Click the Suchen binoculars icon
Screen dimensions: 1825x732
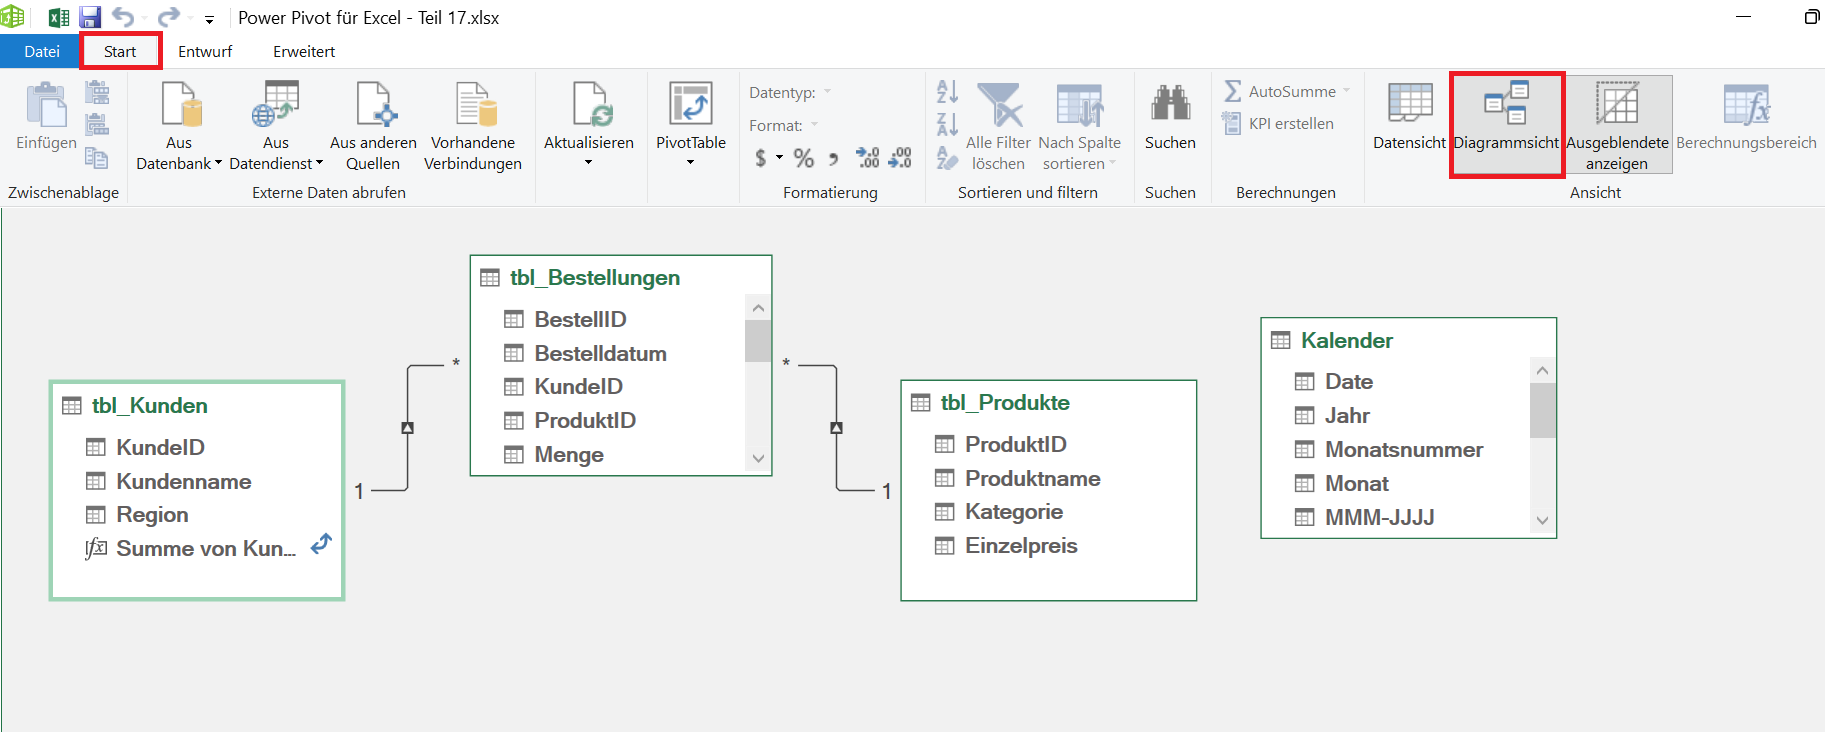tap(1170, 104)
